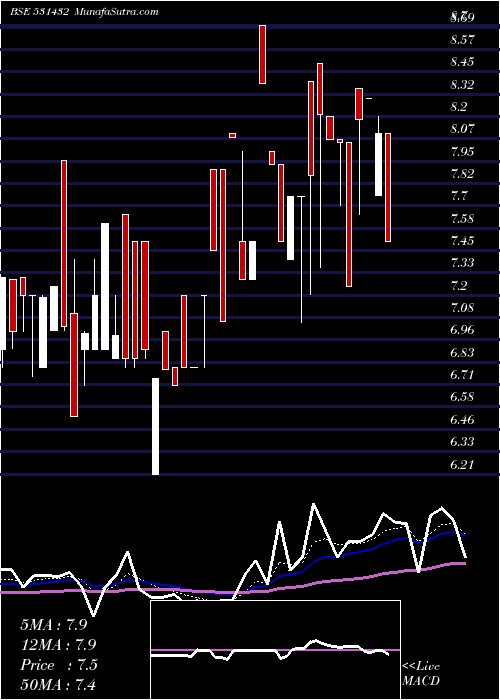Click the 7.82 price axis label
Viewport: 500px width, 700px height.
click(x=462, y=174)
